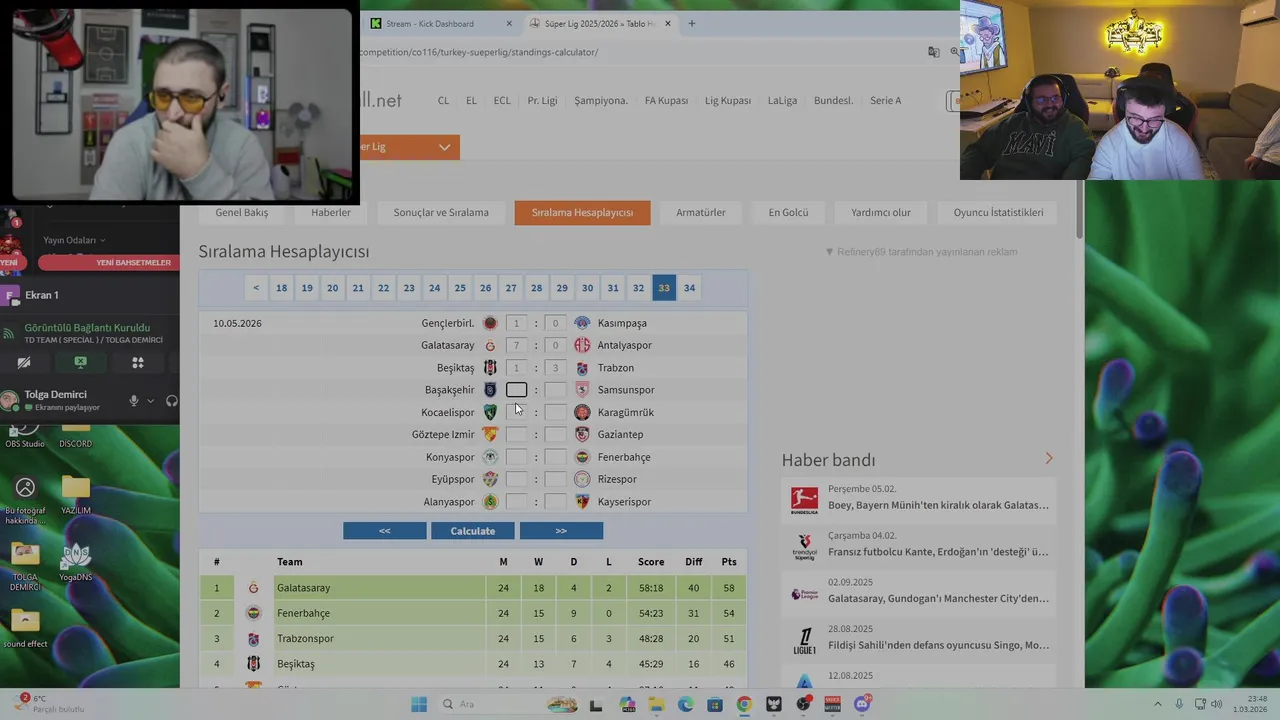Open Sonuçlar ve Sıralama tab
Image resolution: width=1280 pixels, height=720 pixels.
(x=441, y=212)
